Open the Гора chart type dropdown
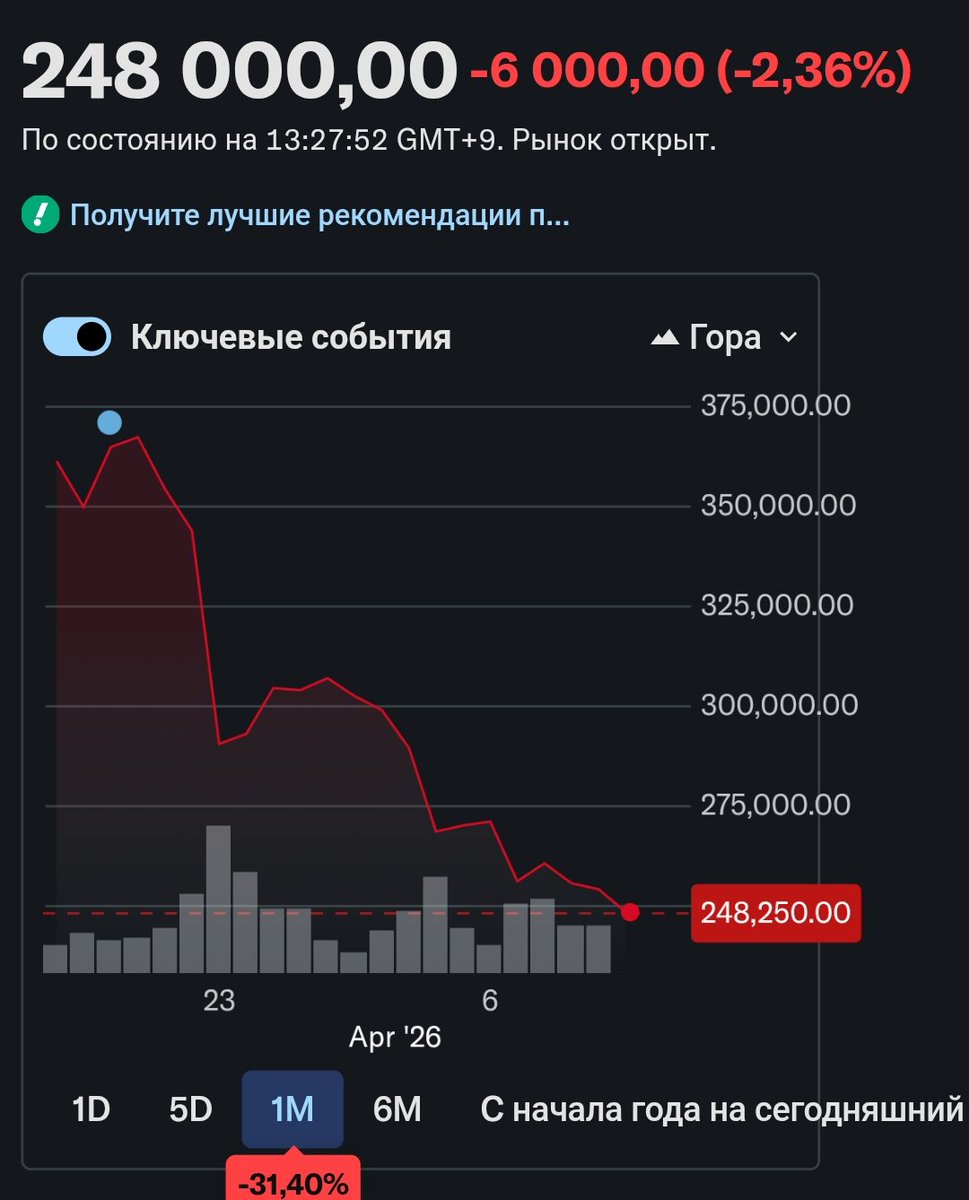Viewport: 969px width, 1200px height. (724, 337)
